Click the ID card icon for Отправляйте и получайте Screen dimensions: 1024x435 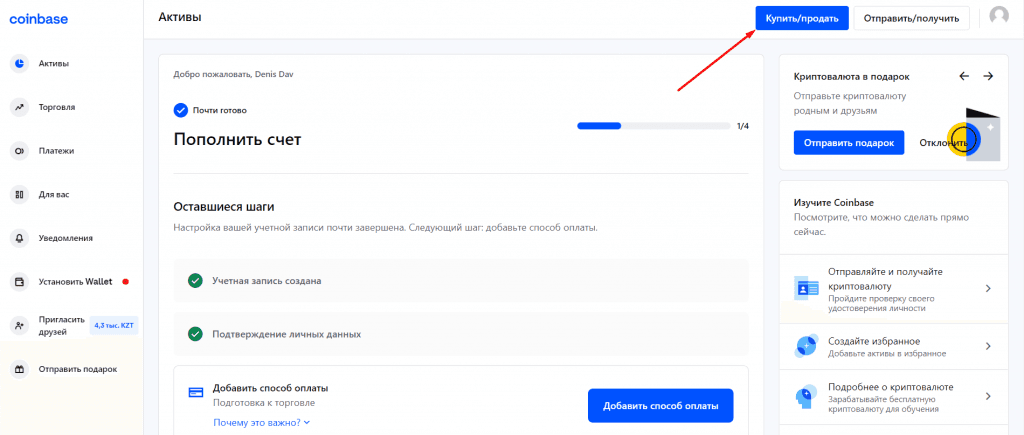pyautogui.click(x=807, y=287)
